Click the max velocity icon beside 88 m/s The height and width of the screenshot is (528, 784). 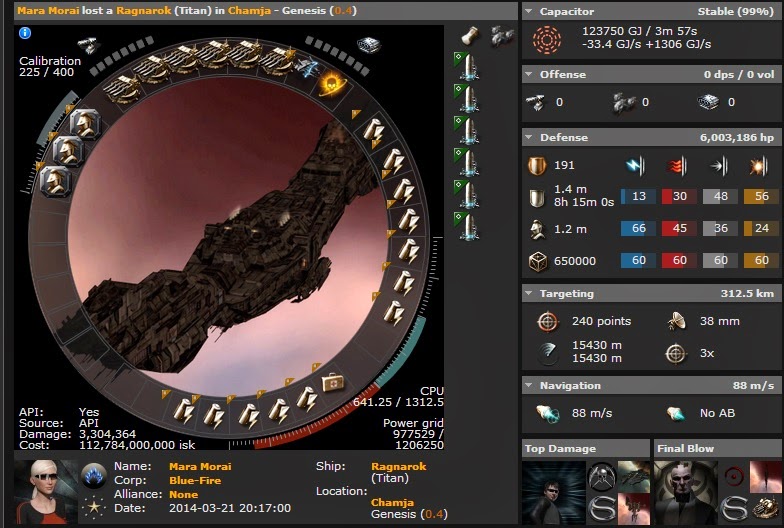(547, 414)
